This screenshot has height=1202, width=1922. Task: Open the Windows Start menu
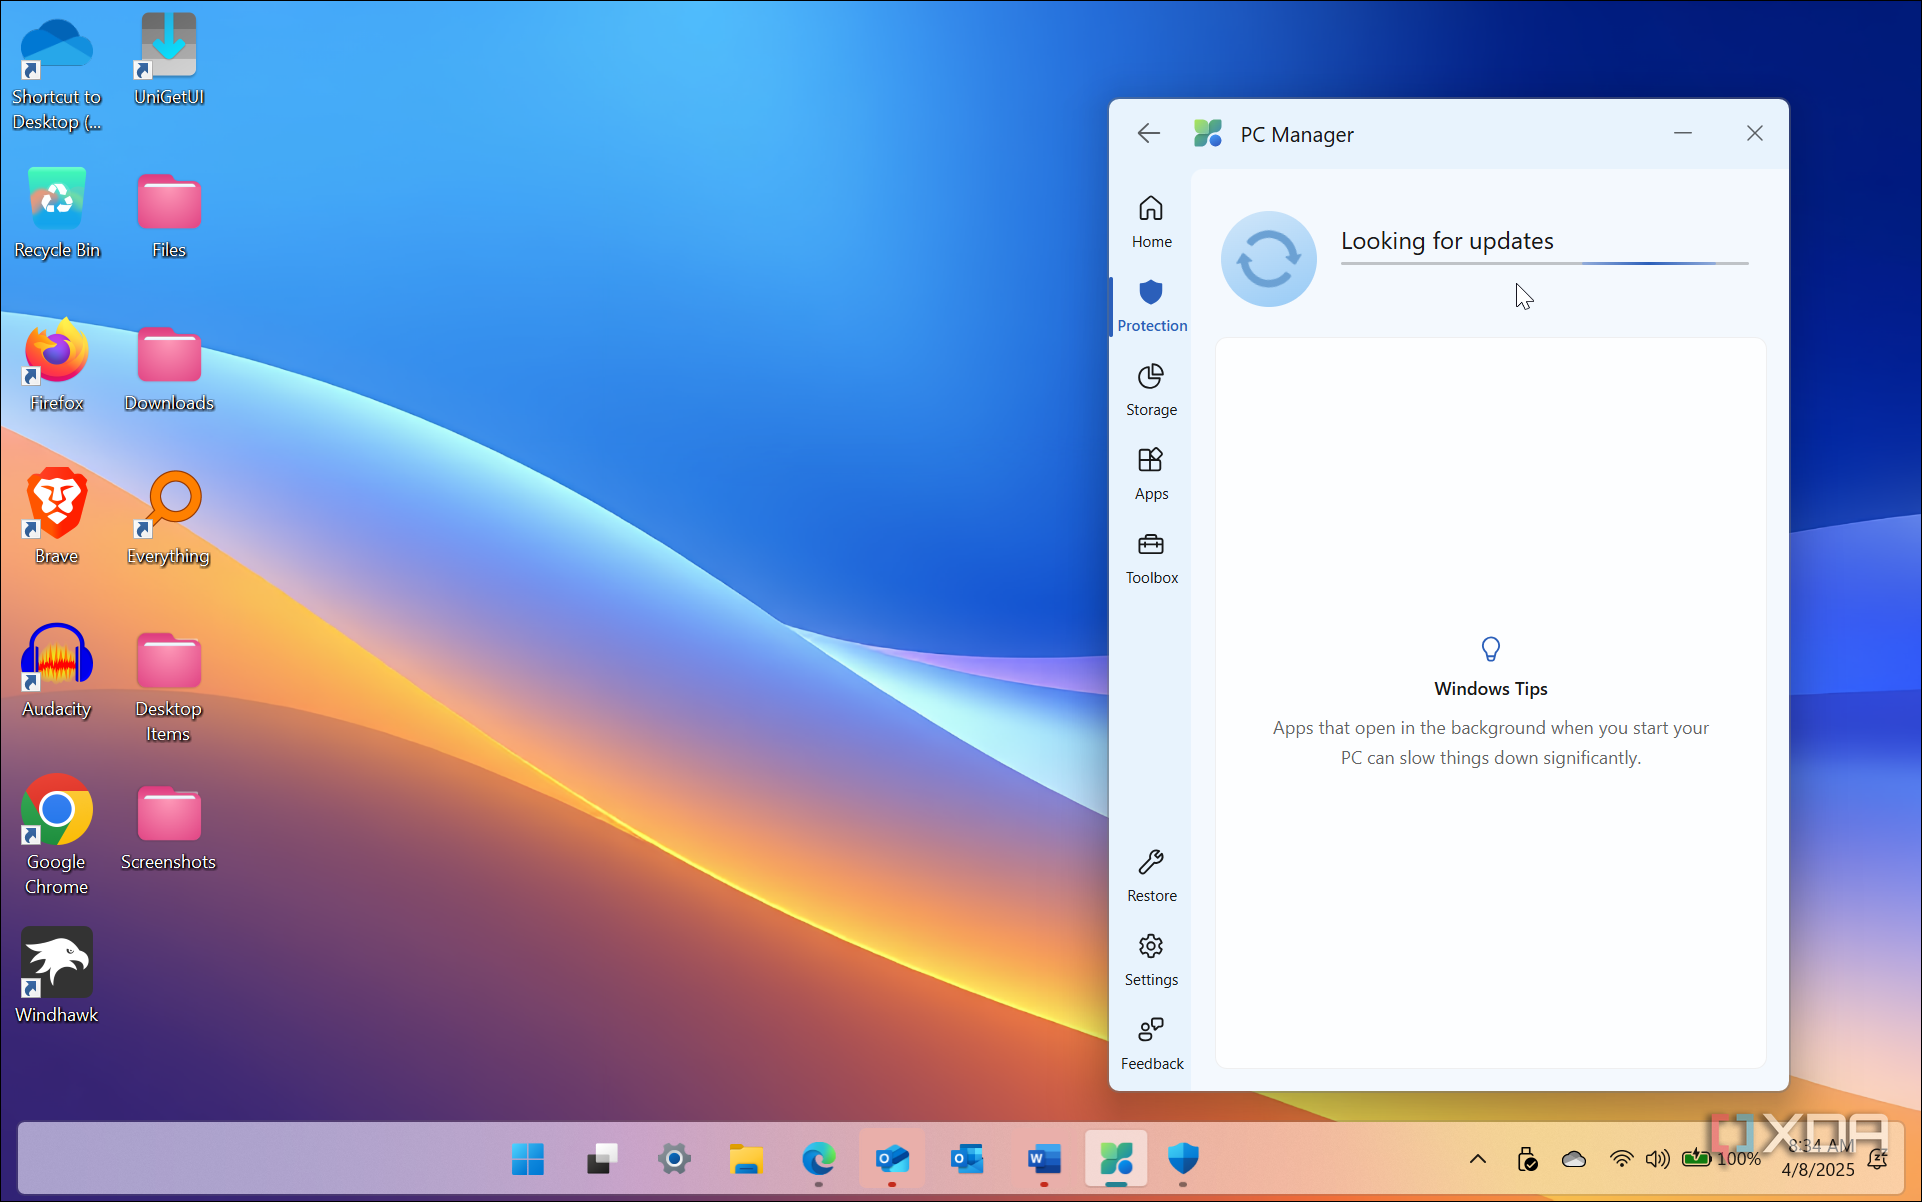click(527, 1159)
